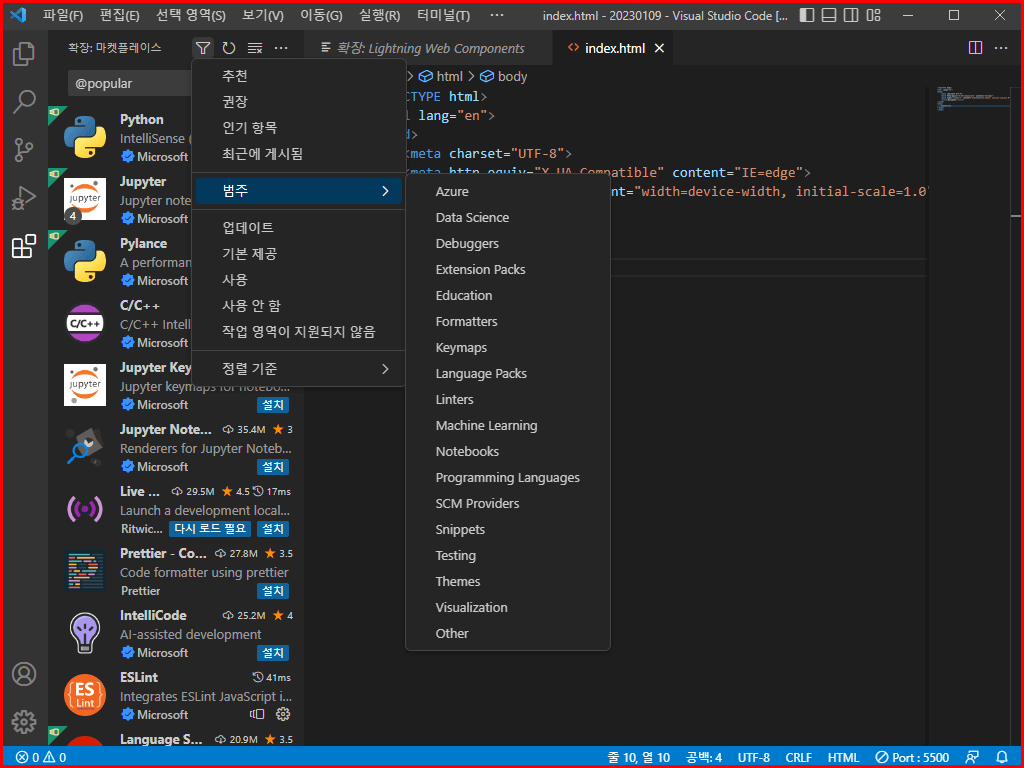This screenshot has height=768, width=1024.
Task: Refresh the extensions list
Action: coord(229,48)
